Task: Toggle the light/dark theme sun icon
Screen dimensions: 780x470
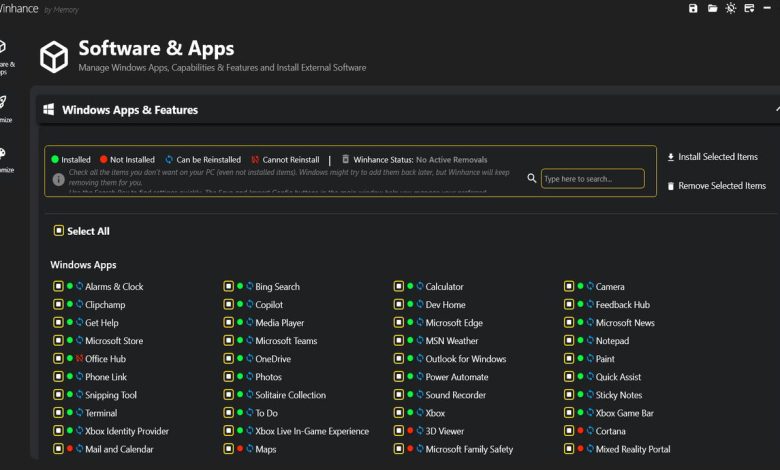Action: click(731, 8)
